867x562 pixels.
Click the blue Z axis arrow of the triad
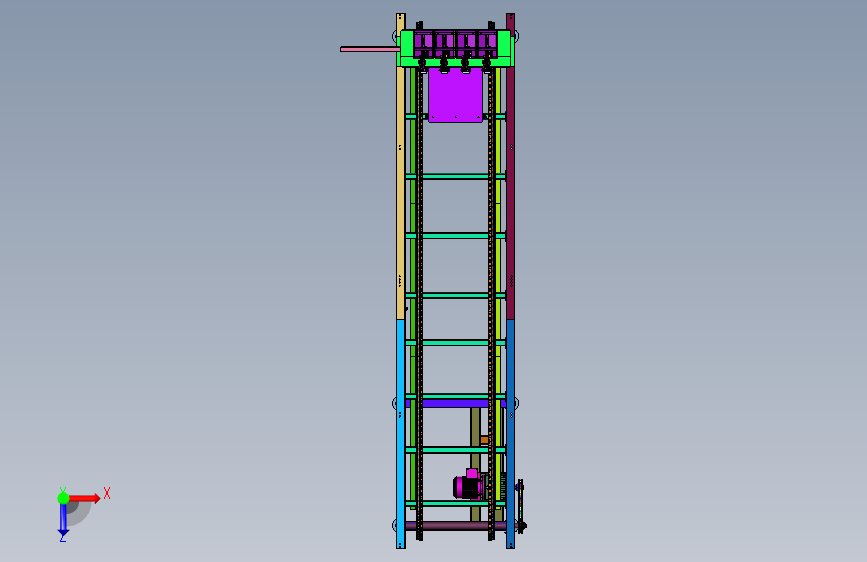pos(63,521)
